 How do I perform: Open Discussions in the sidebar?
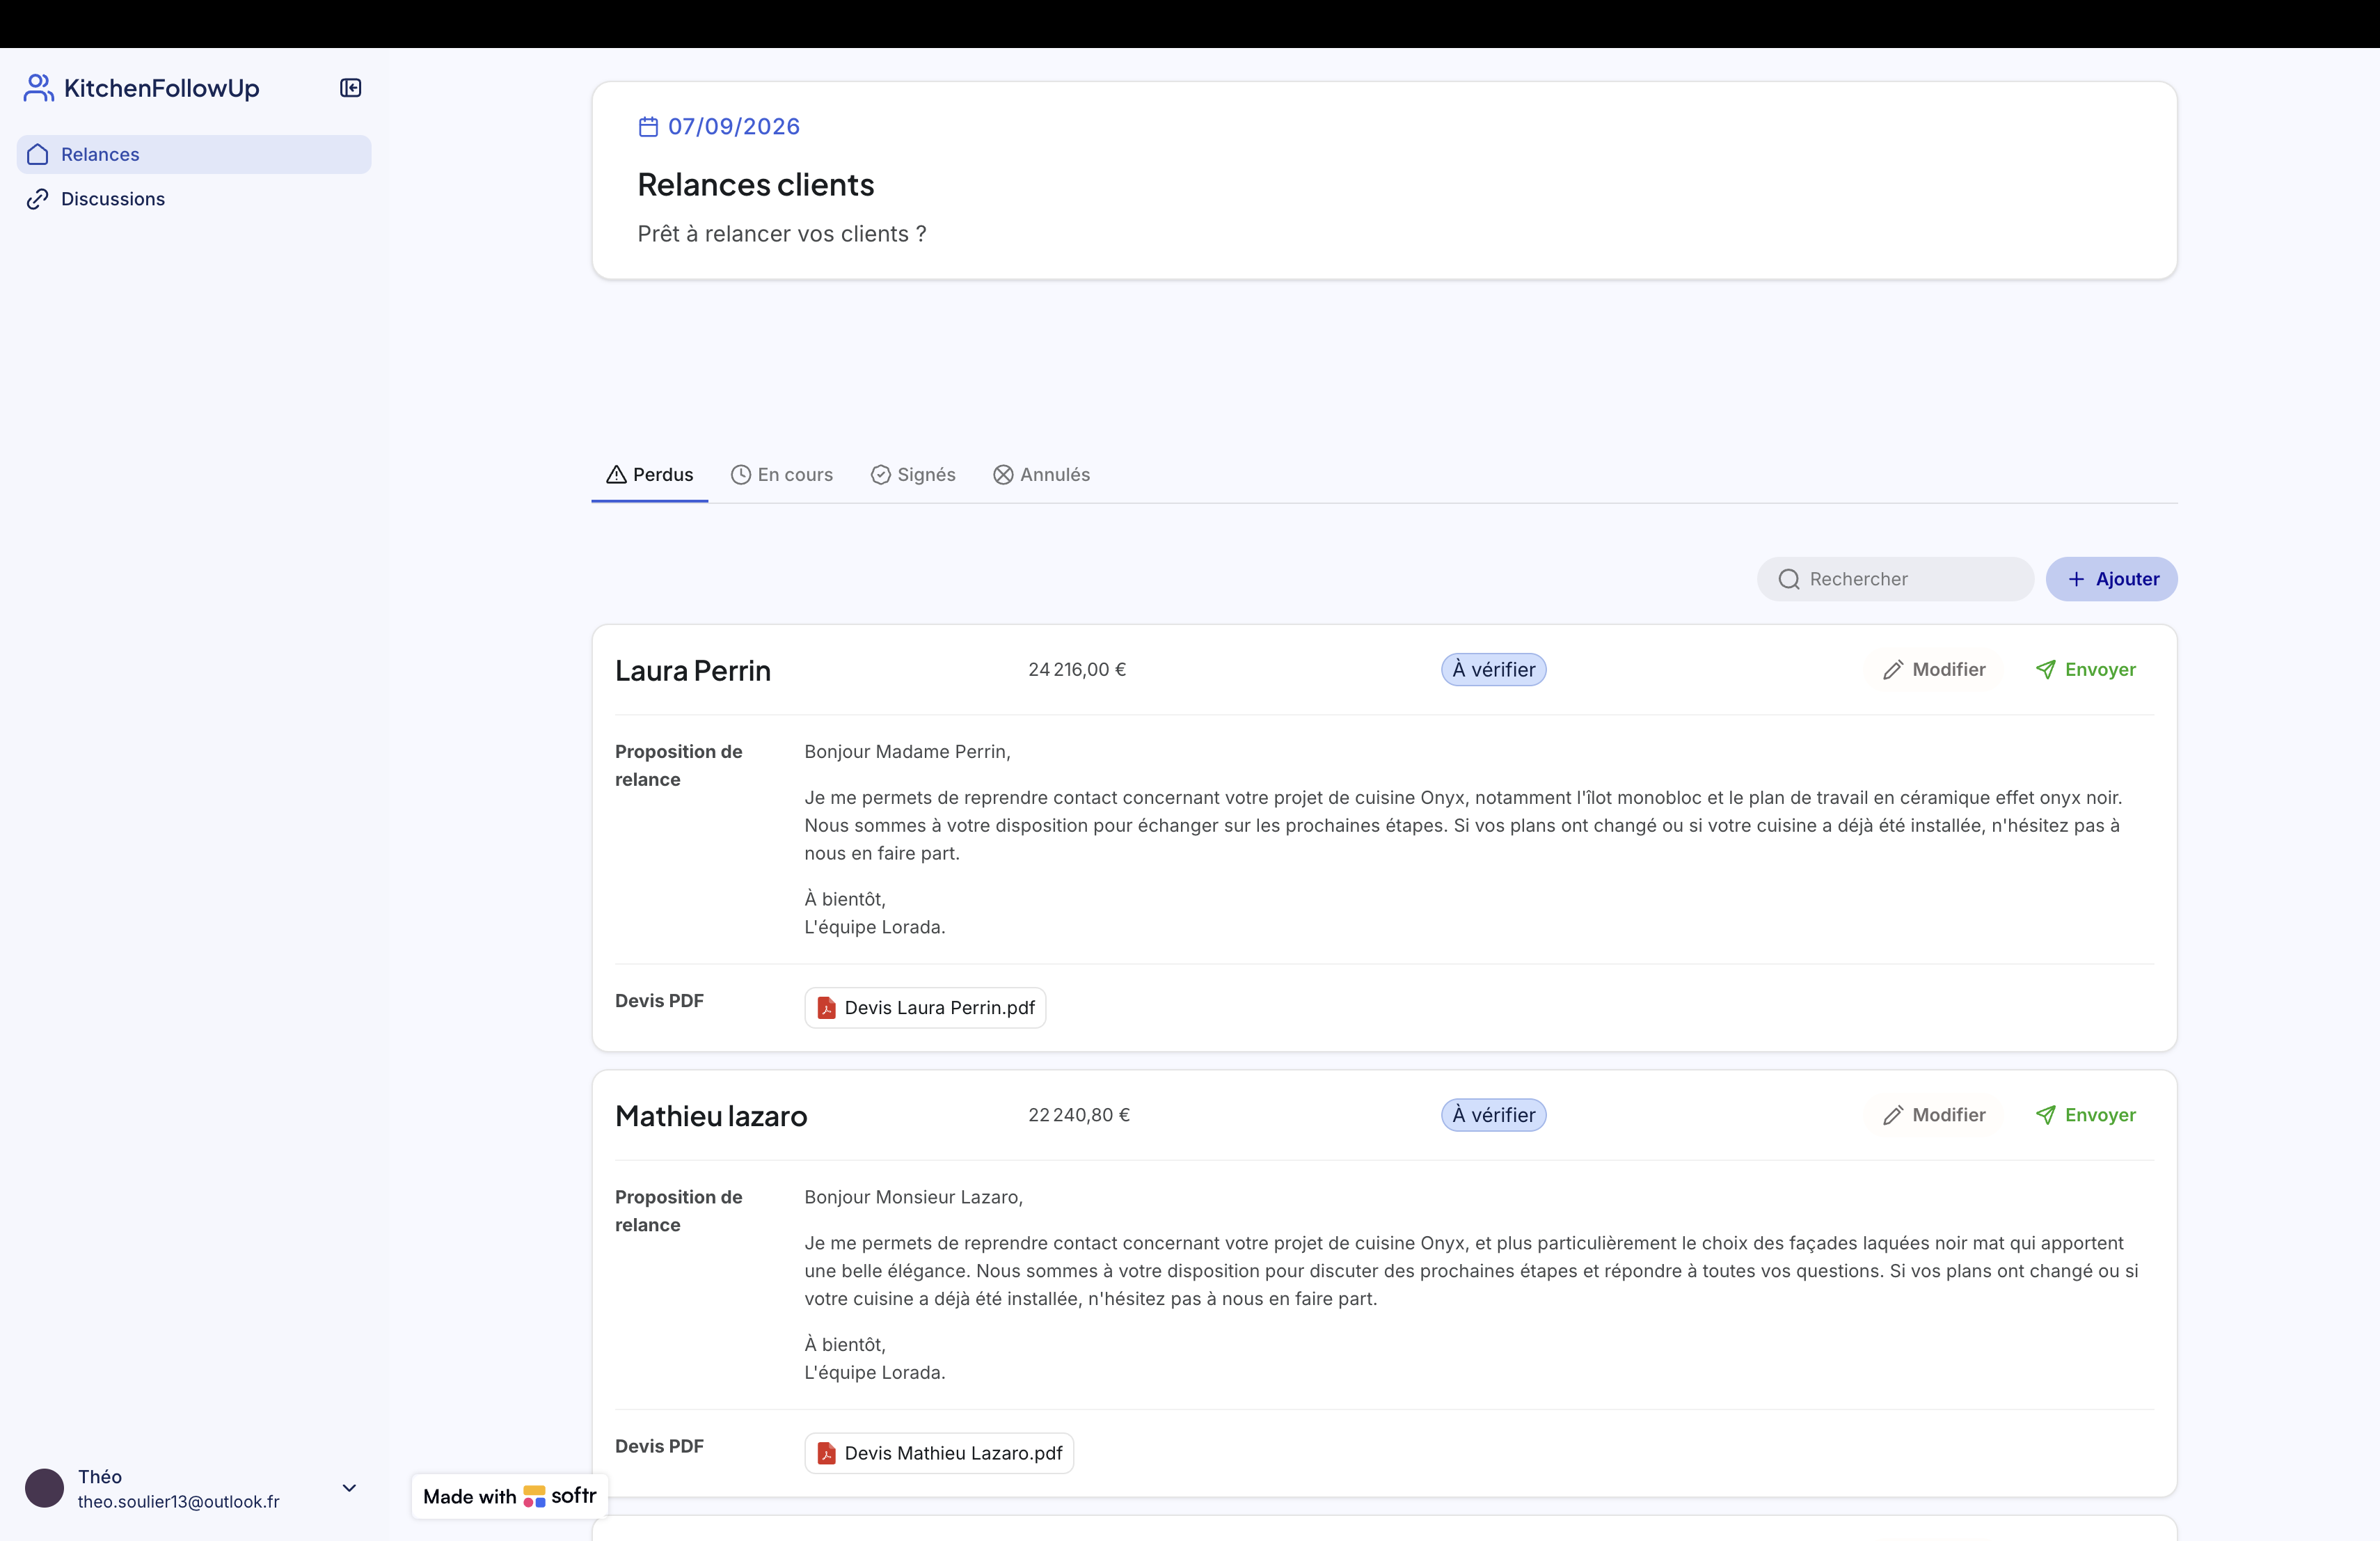tap(194, 199)
